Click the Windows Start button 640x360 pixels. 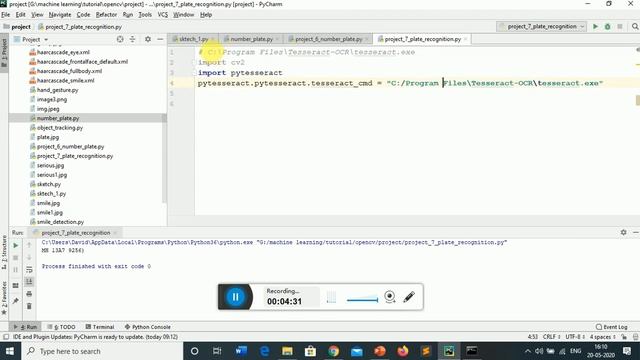10,351
